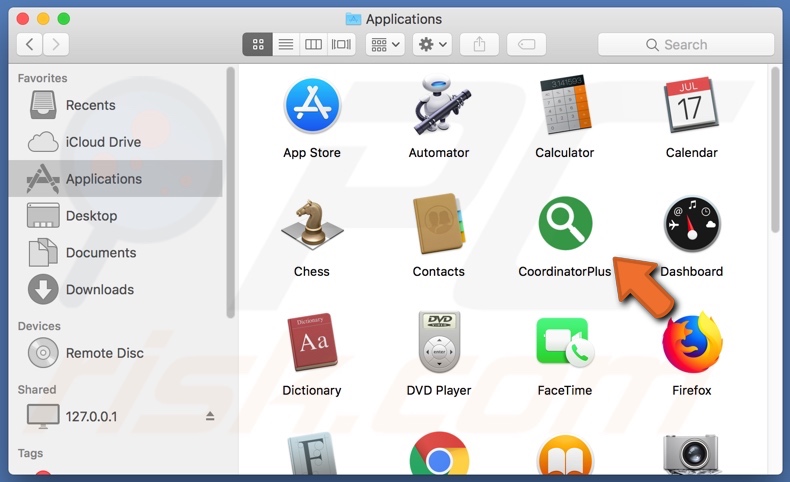Viewport: 790px width, 482px height.
Task: Click the DVD Player name label
Action: (439, 390)
